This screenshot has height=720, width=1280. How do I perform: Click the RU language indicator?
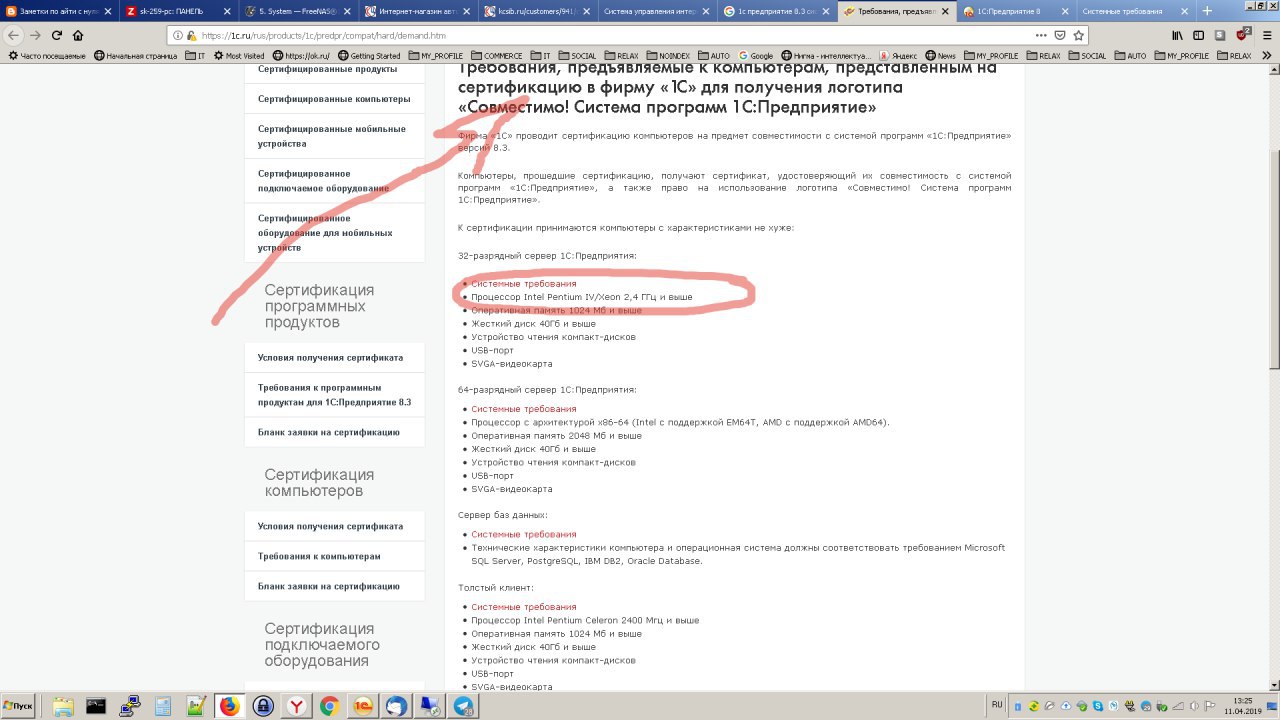[x=997, y=705]
